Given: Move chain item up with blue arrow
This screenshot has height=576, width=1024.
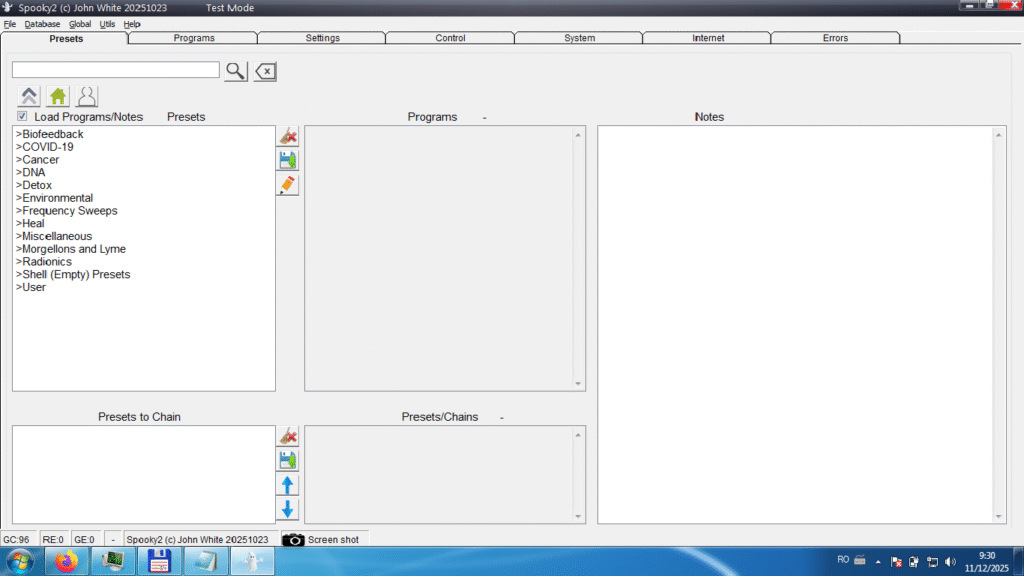Looking at the screenshot, I should [288, 485].
